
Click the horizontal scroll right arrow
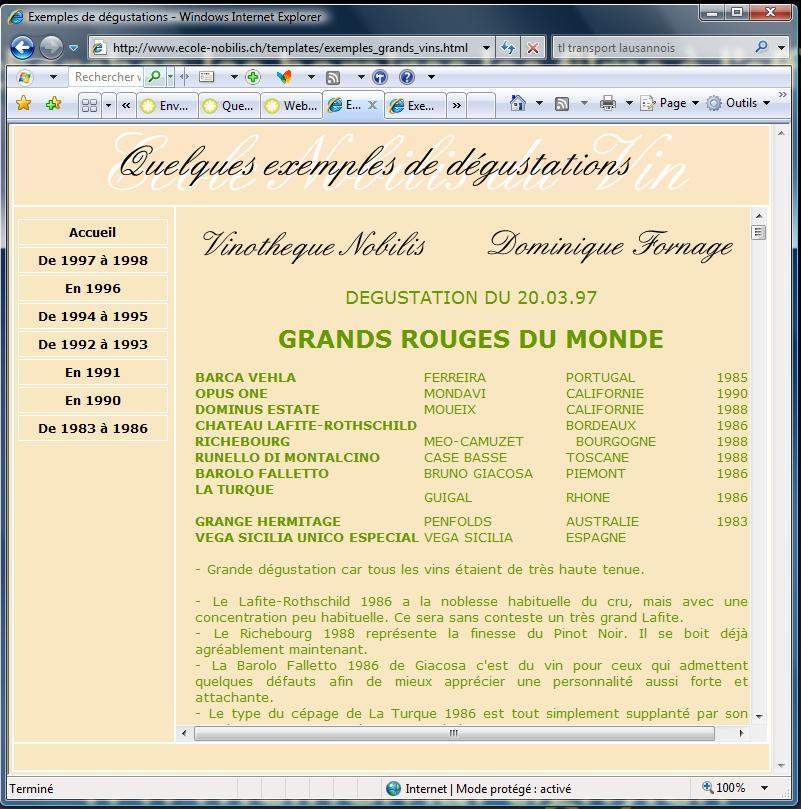[742, 733]
